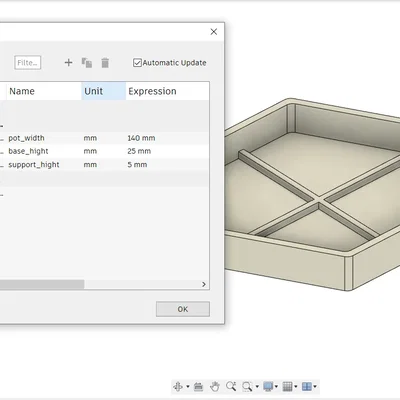Select the pot_width parameter row
Screen dimensions: 400x400
click(x=105, y=138)
